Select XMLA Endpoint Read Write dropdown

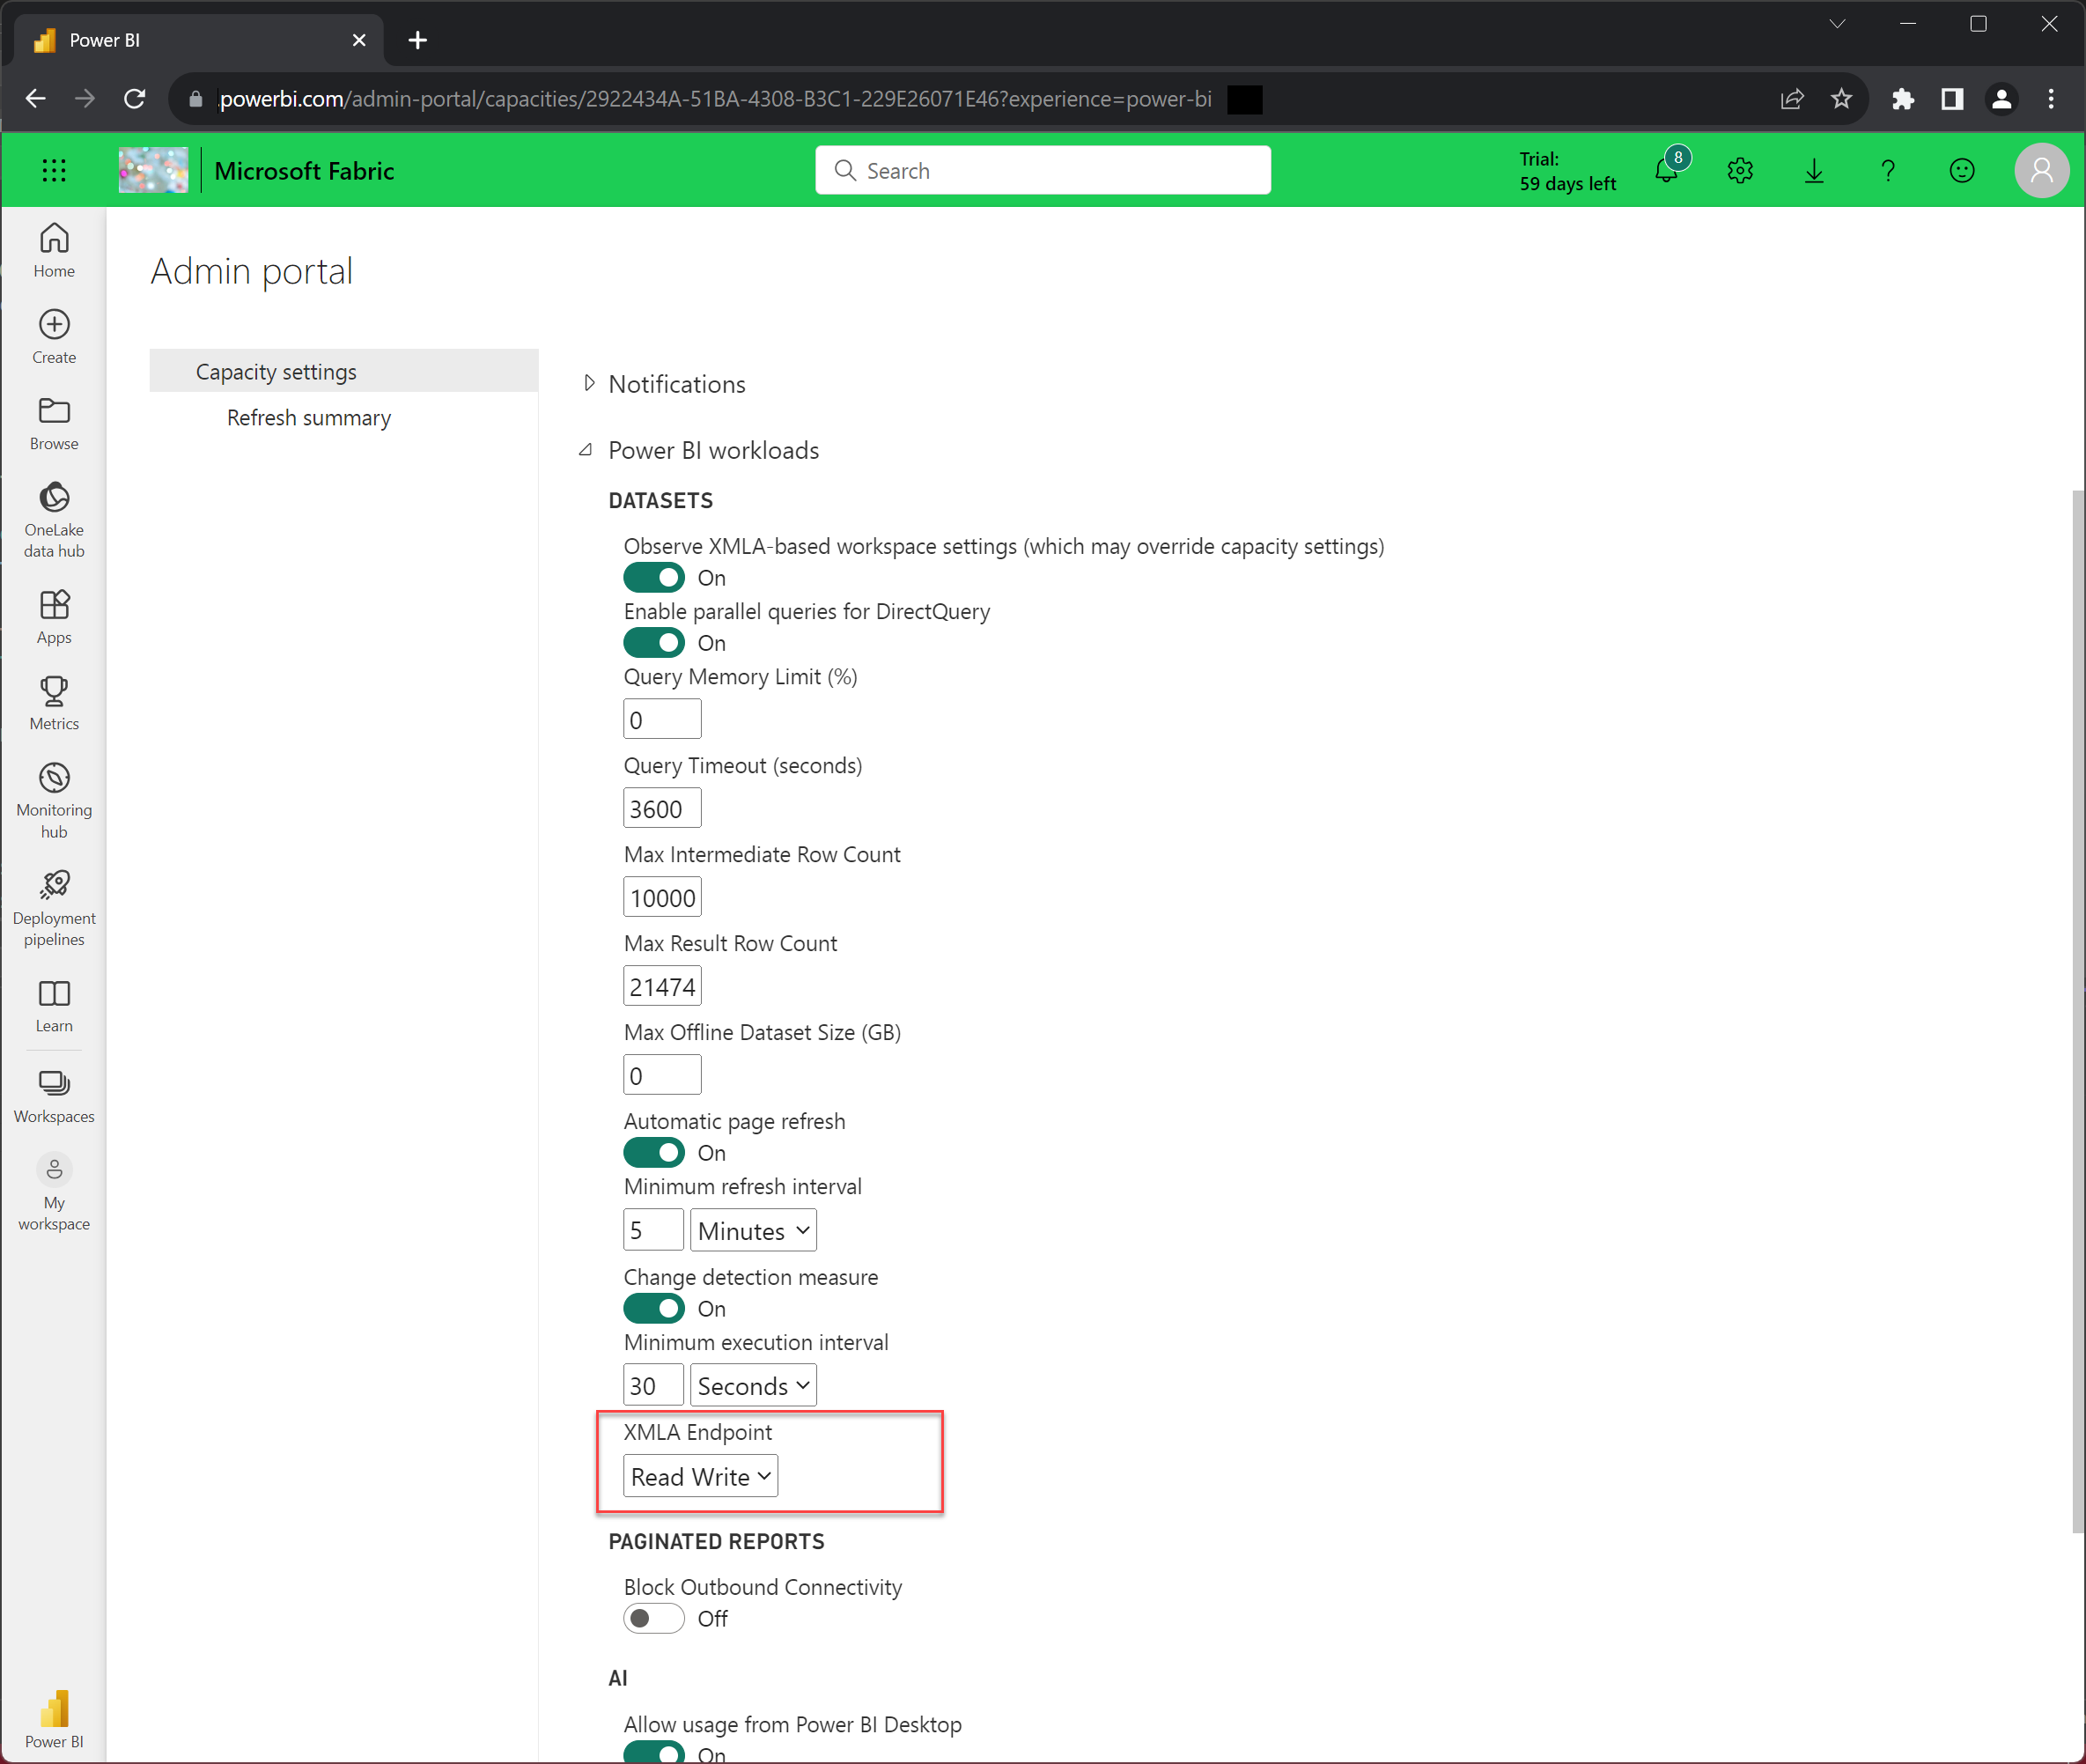pos(698,1475)
